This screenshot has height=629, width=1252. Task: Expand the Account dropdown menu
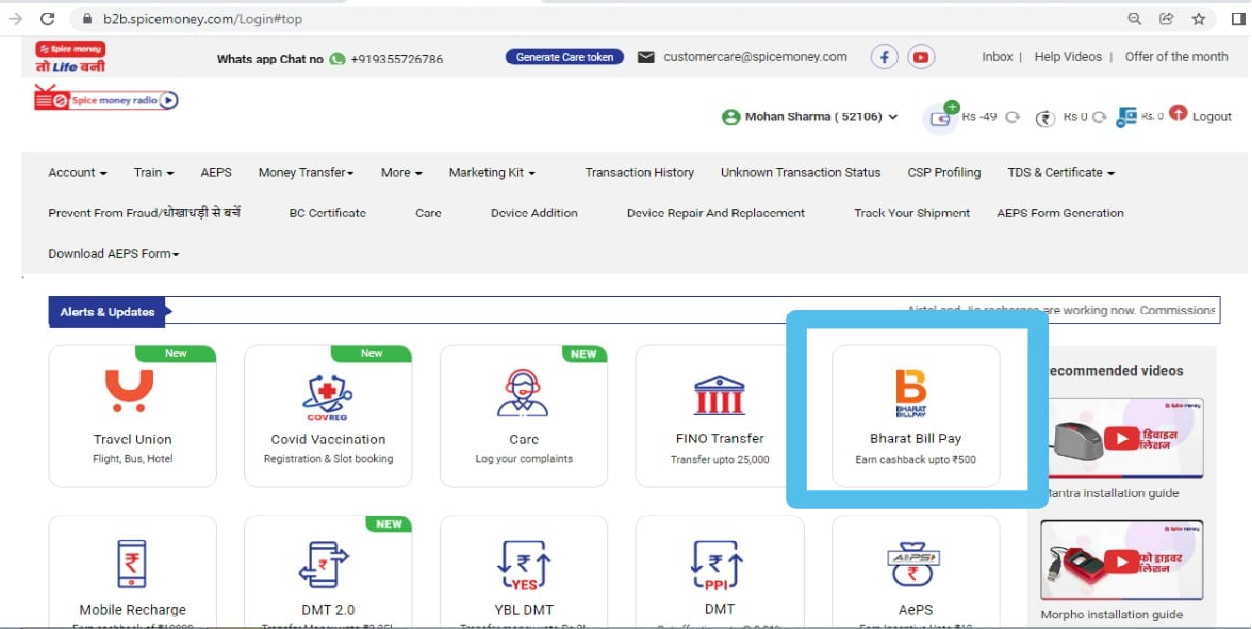pos(77,172)
